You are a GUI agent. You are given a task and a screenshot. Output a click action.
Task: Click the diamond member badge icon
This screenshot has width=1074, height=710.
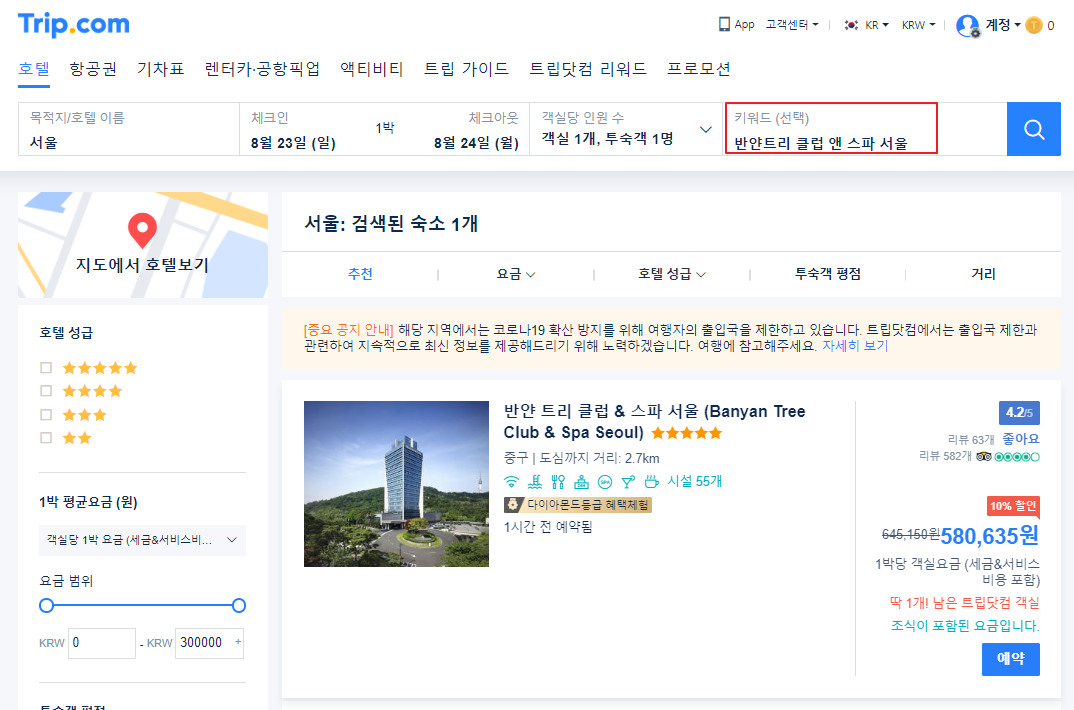pyautogui.click(x=512, y=505)
